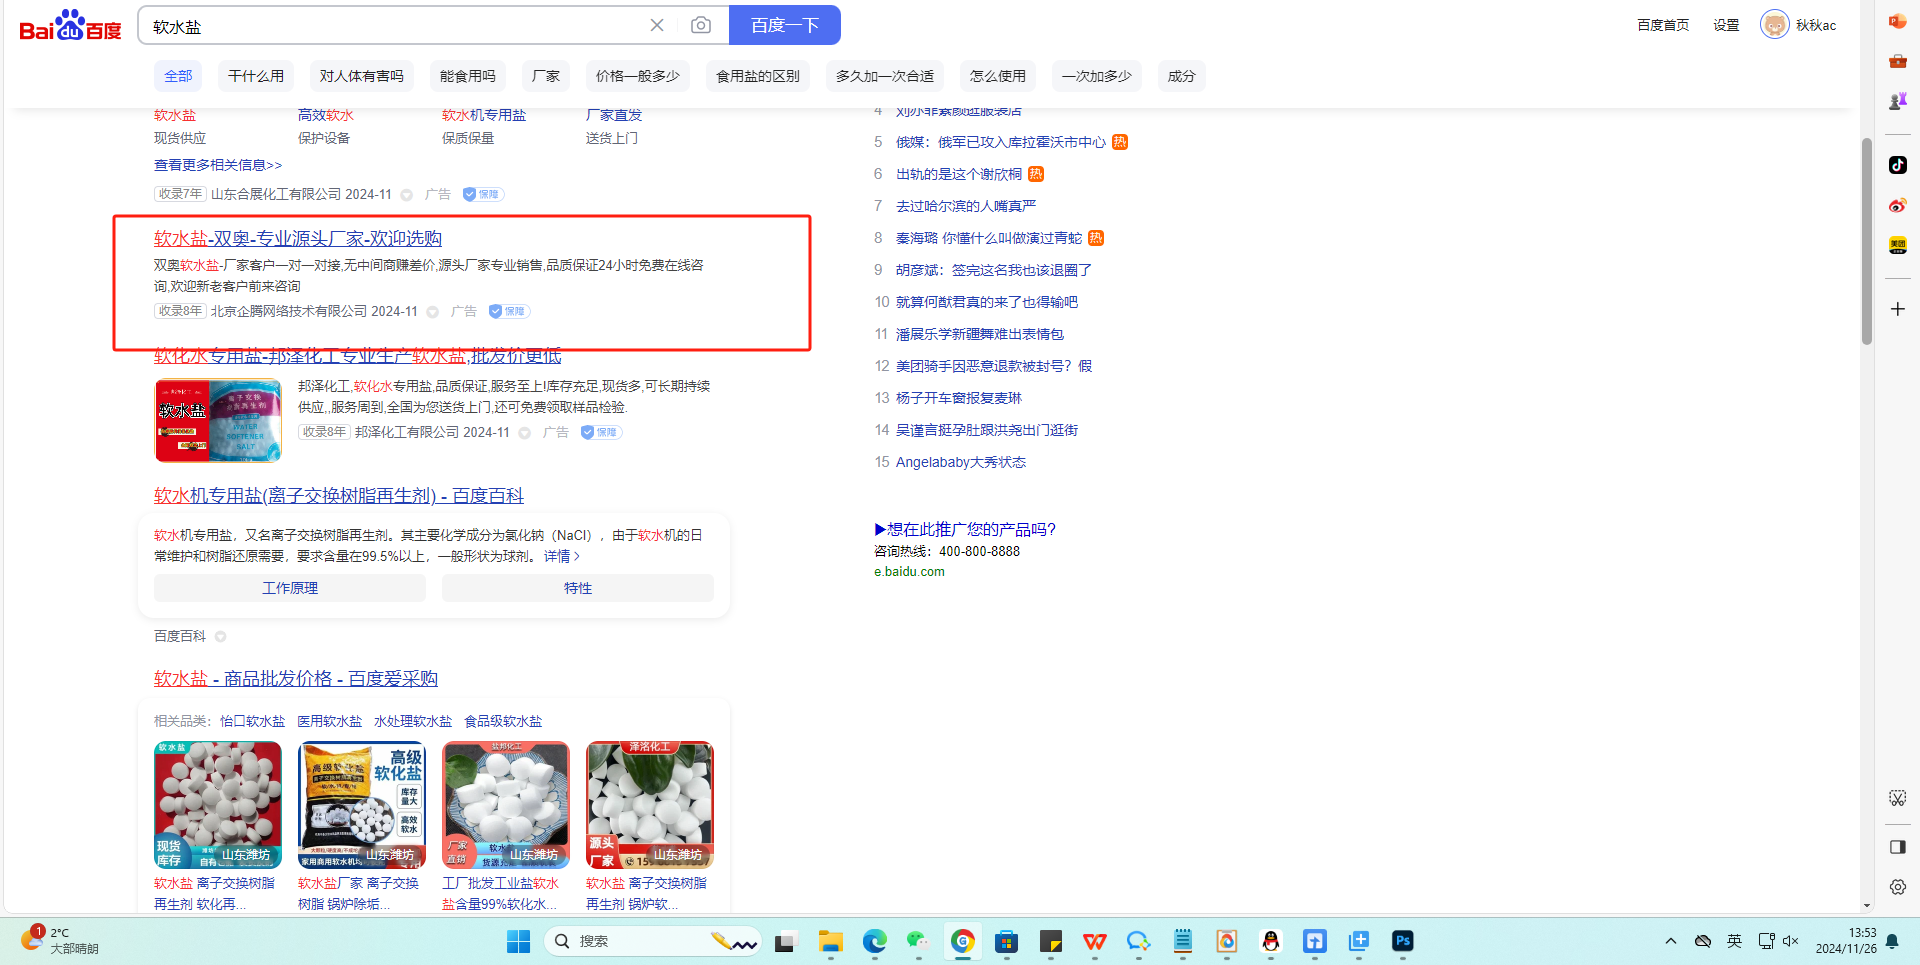Open the clock showing 13:53
The image size is (1920, 965).
point(1846,941)
